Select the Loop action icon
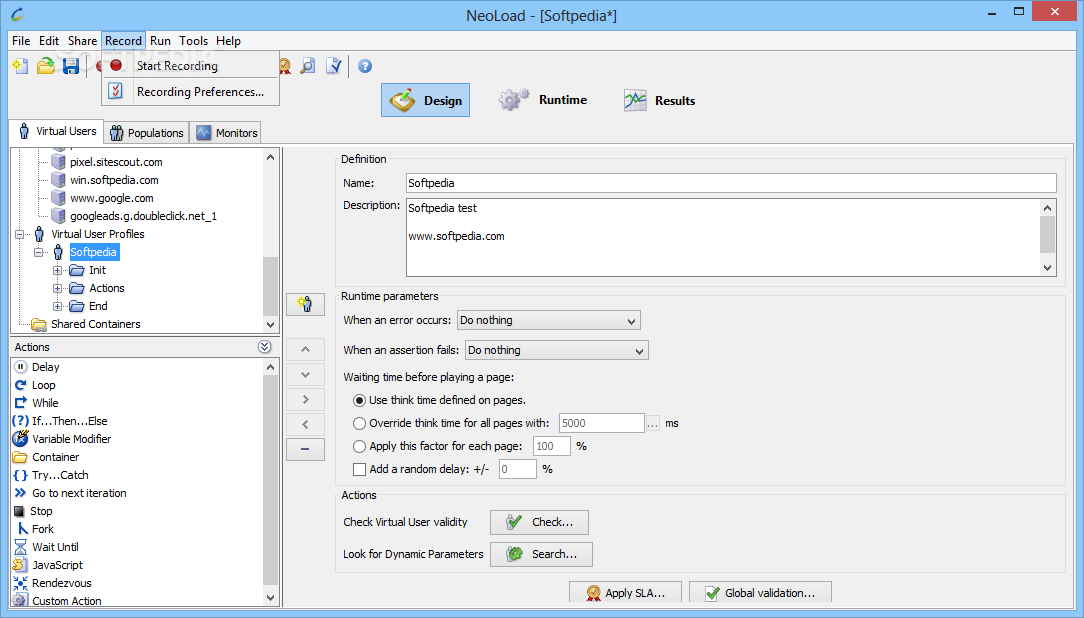 21,385
